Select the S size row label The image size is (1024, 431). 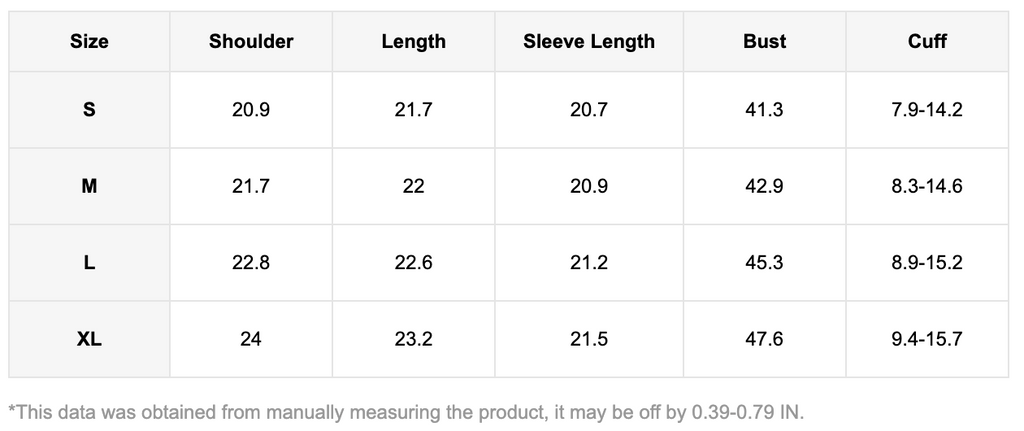point(89,110)
